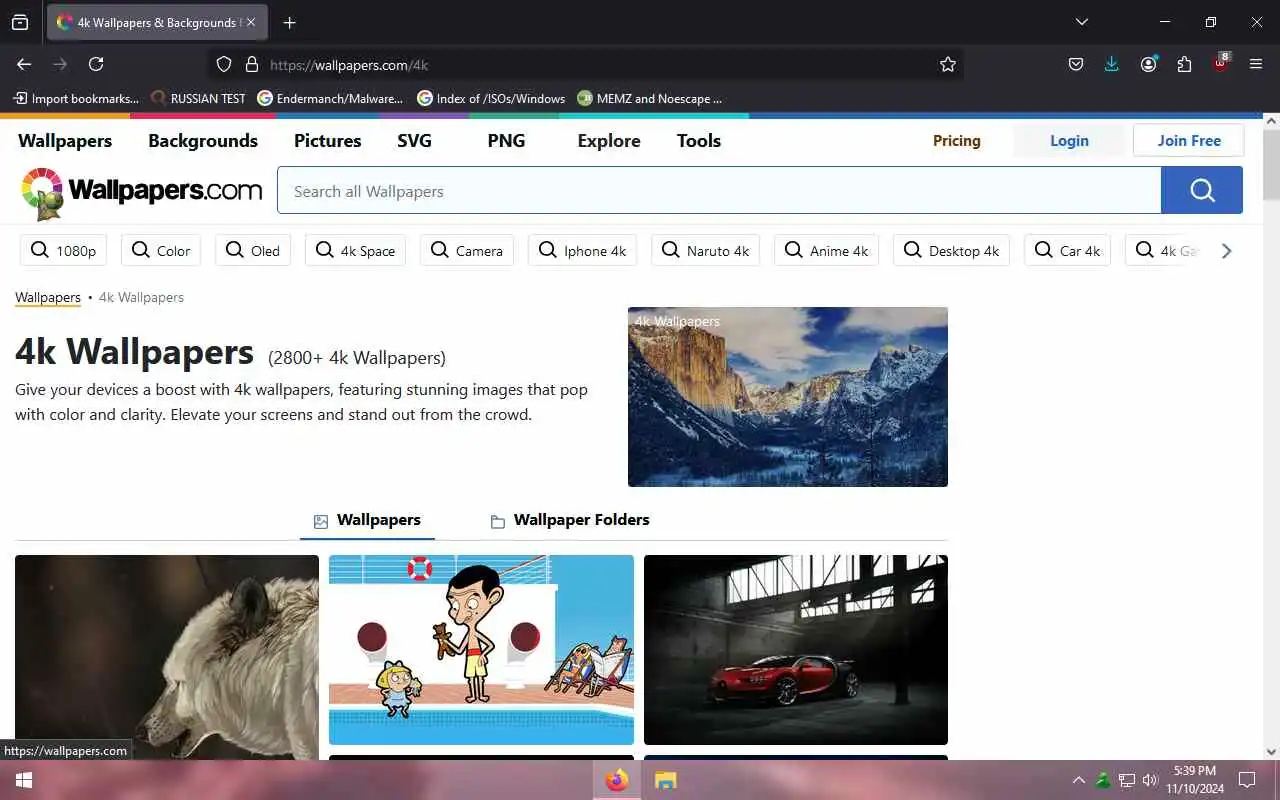Screen dimensions: 1280x800
Task: Select the Oled search tag
Action: (x=253, y=250)
